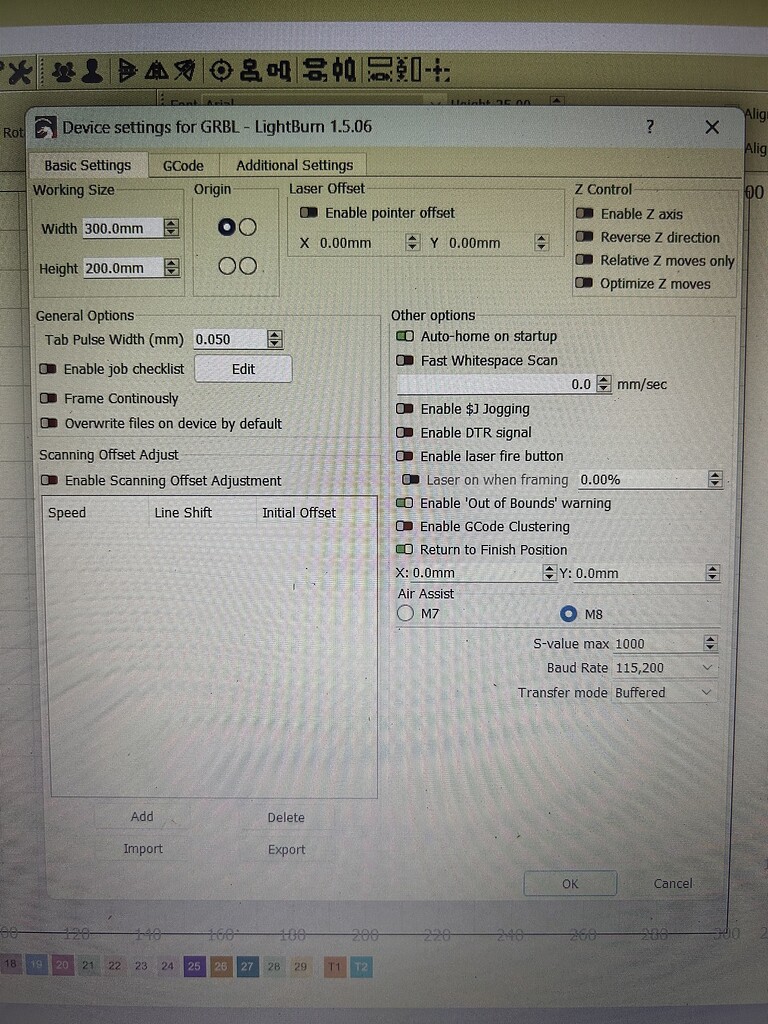Screen dimensions: 768x1024
Task: Confirm the dialog with OK
Action: tap(570, 884)
